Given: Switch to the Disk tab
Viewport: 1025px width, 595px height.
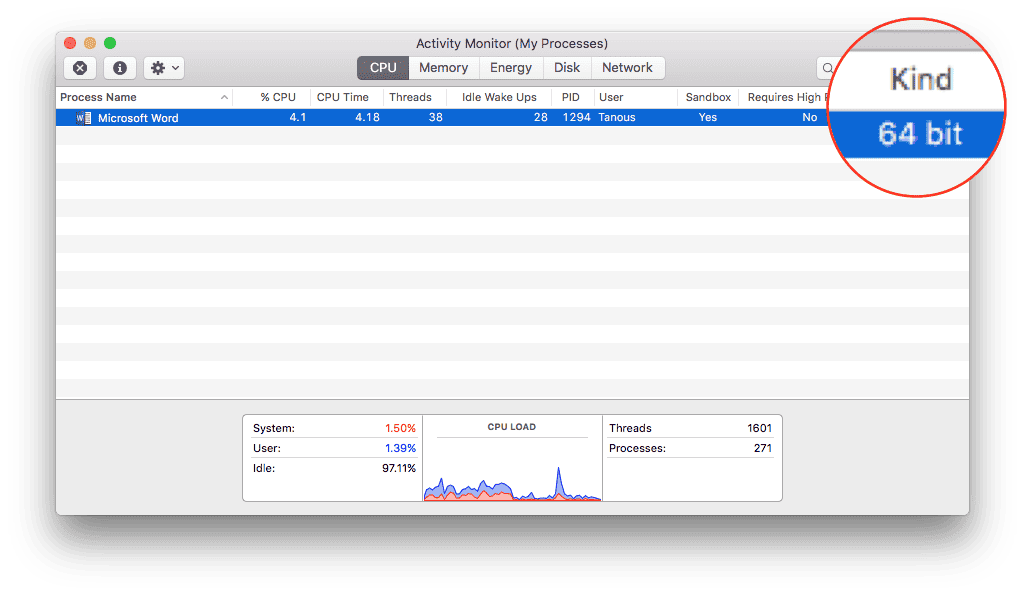Looking at the screenshot, I should (567, 68).
